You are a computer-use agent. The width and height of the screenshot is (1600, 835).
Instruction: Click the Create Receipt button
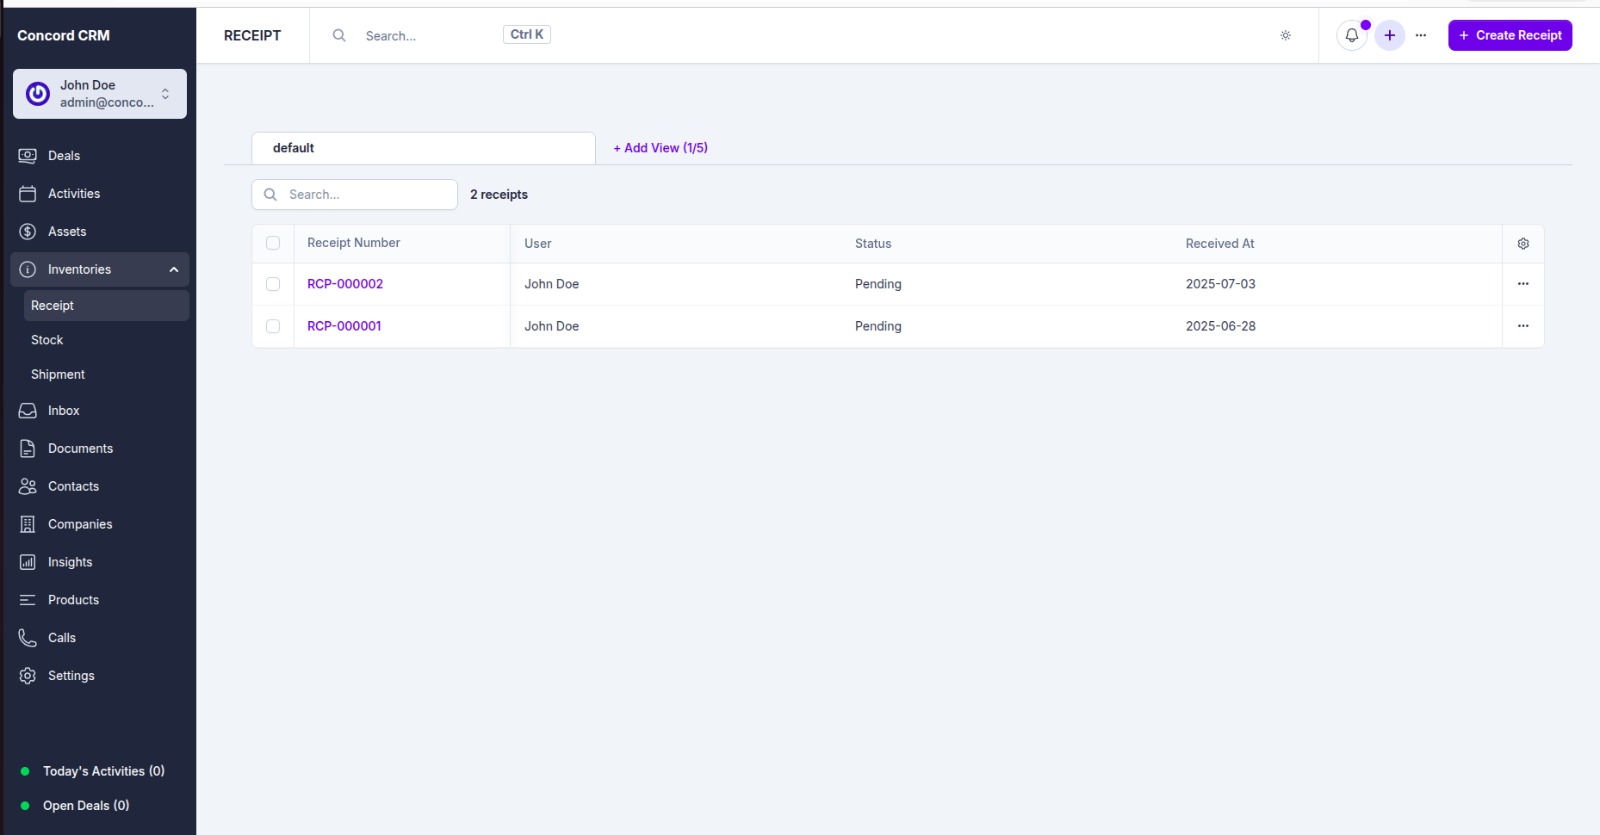click(1510, 35)
